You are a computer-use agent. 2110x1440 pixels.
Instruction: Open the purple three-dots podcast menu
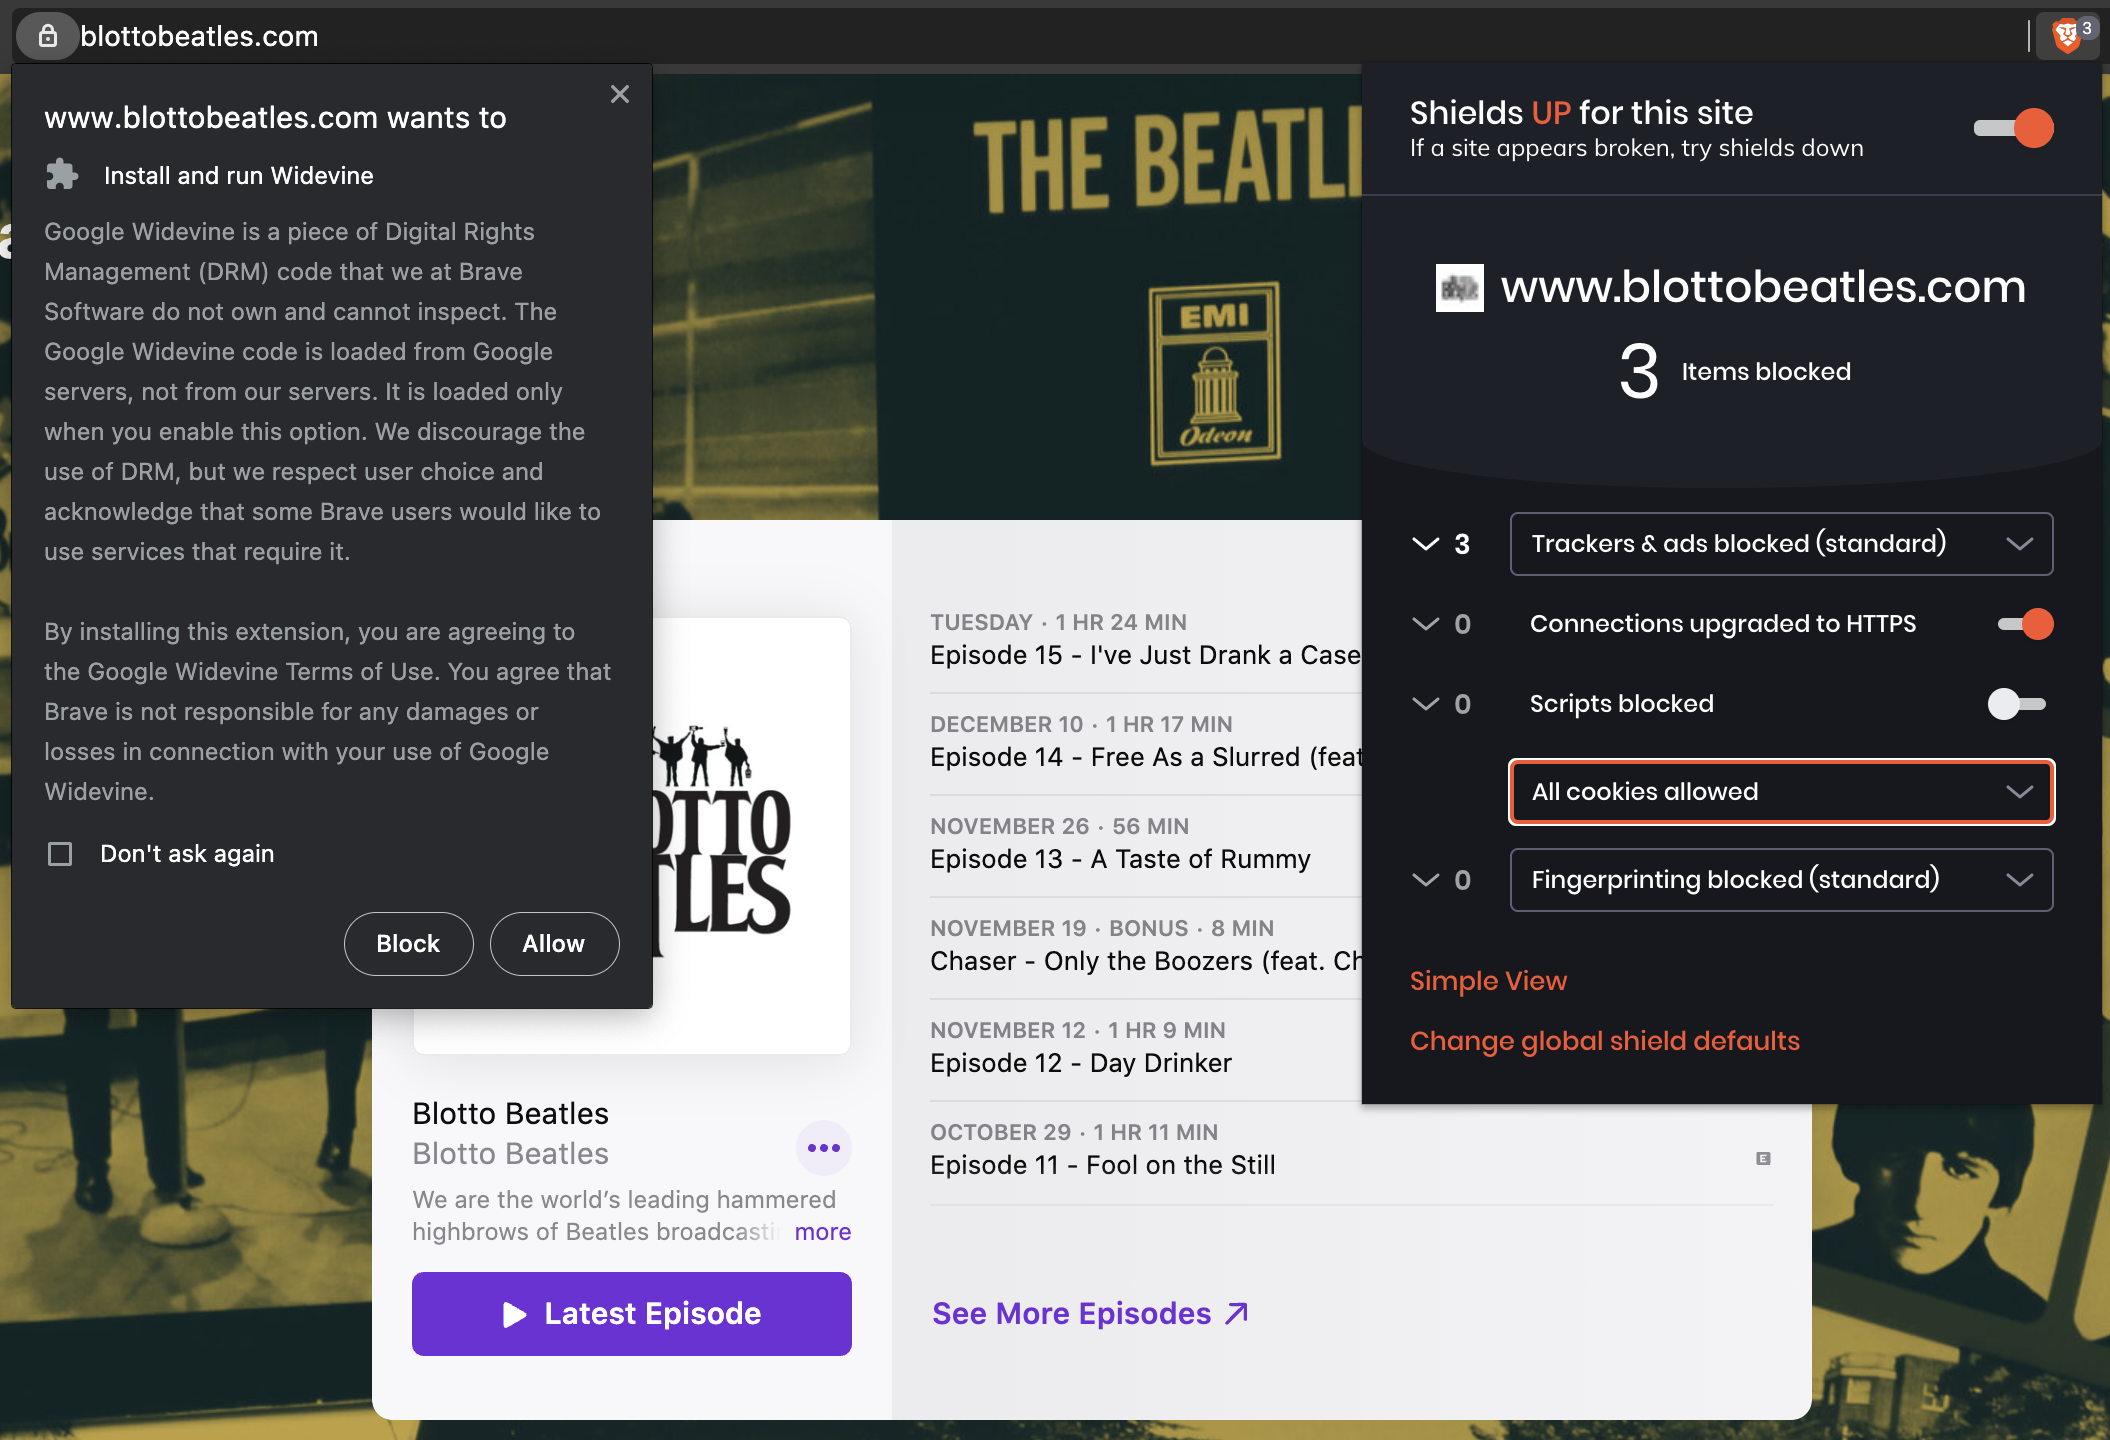point(823,1148)
